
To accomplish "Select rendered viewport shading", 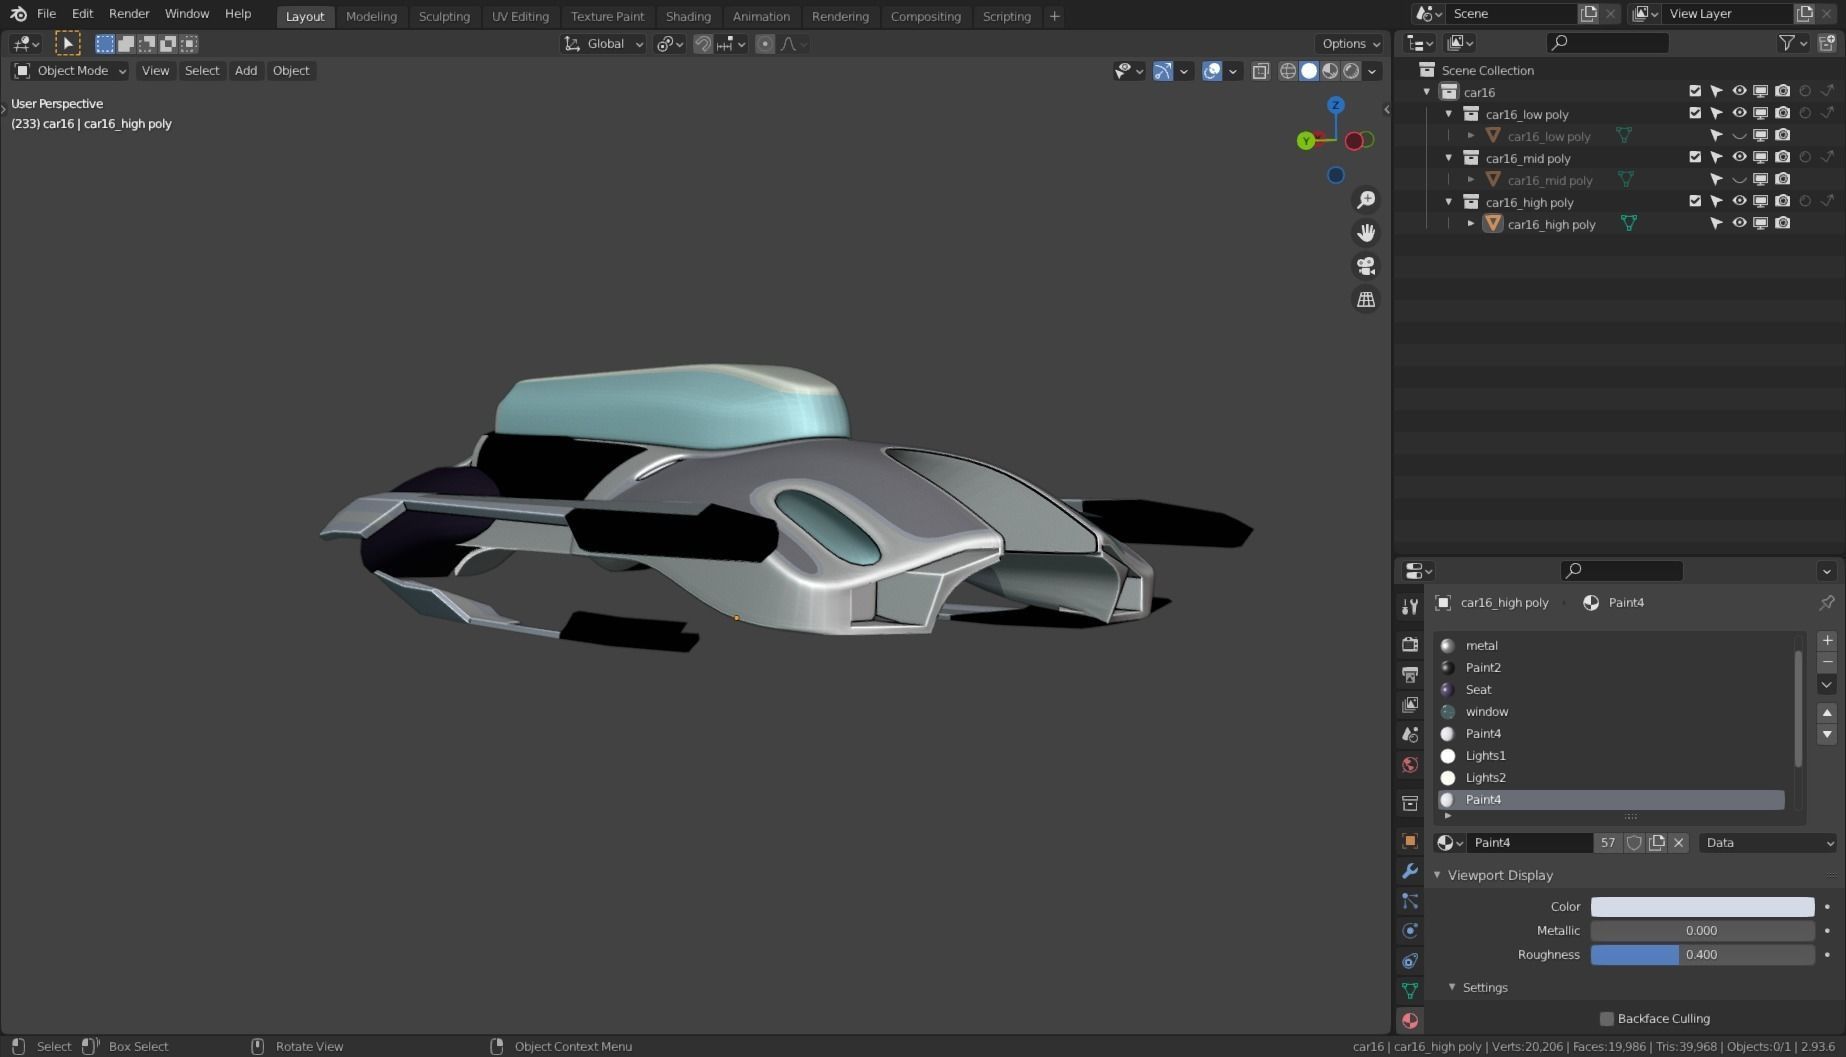I will (1351, 71).
